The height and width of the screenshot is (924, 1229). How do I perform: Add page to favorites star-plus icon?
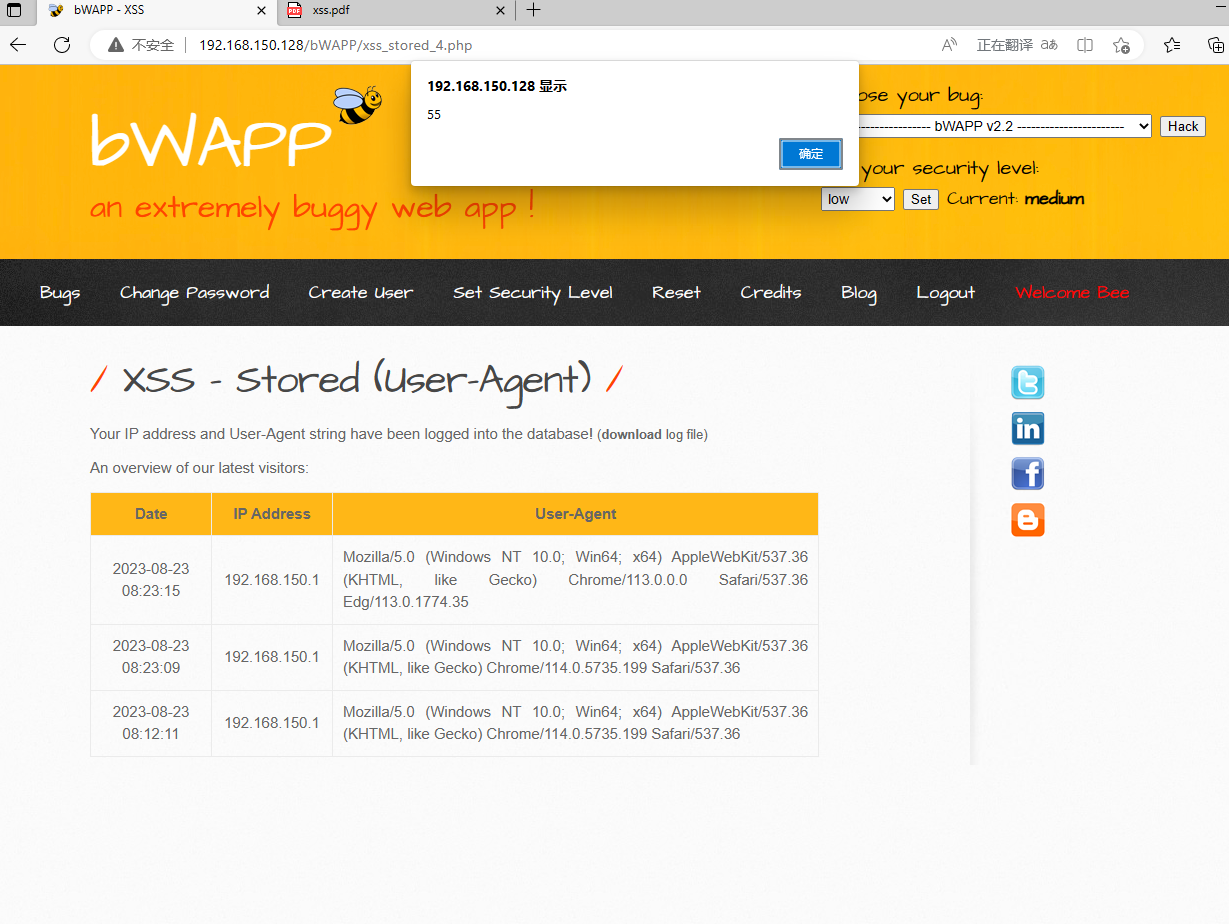click(x=1121, y=45)
